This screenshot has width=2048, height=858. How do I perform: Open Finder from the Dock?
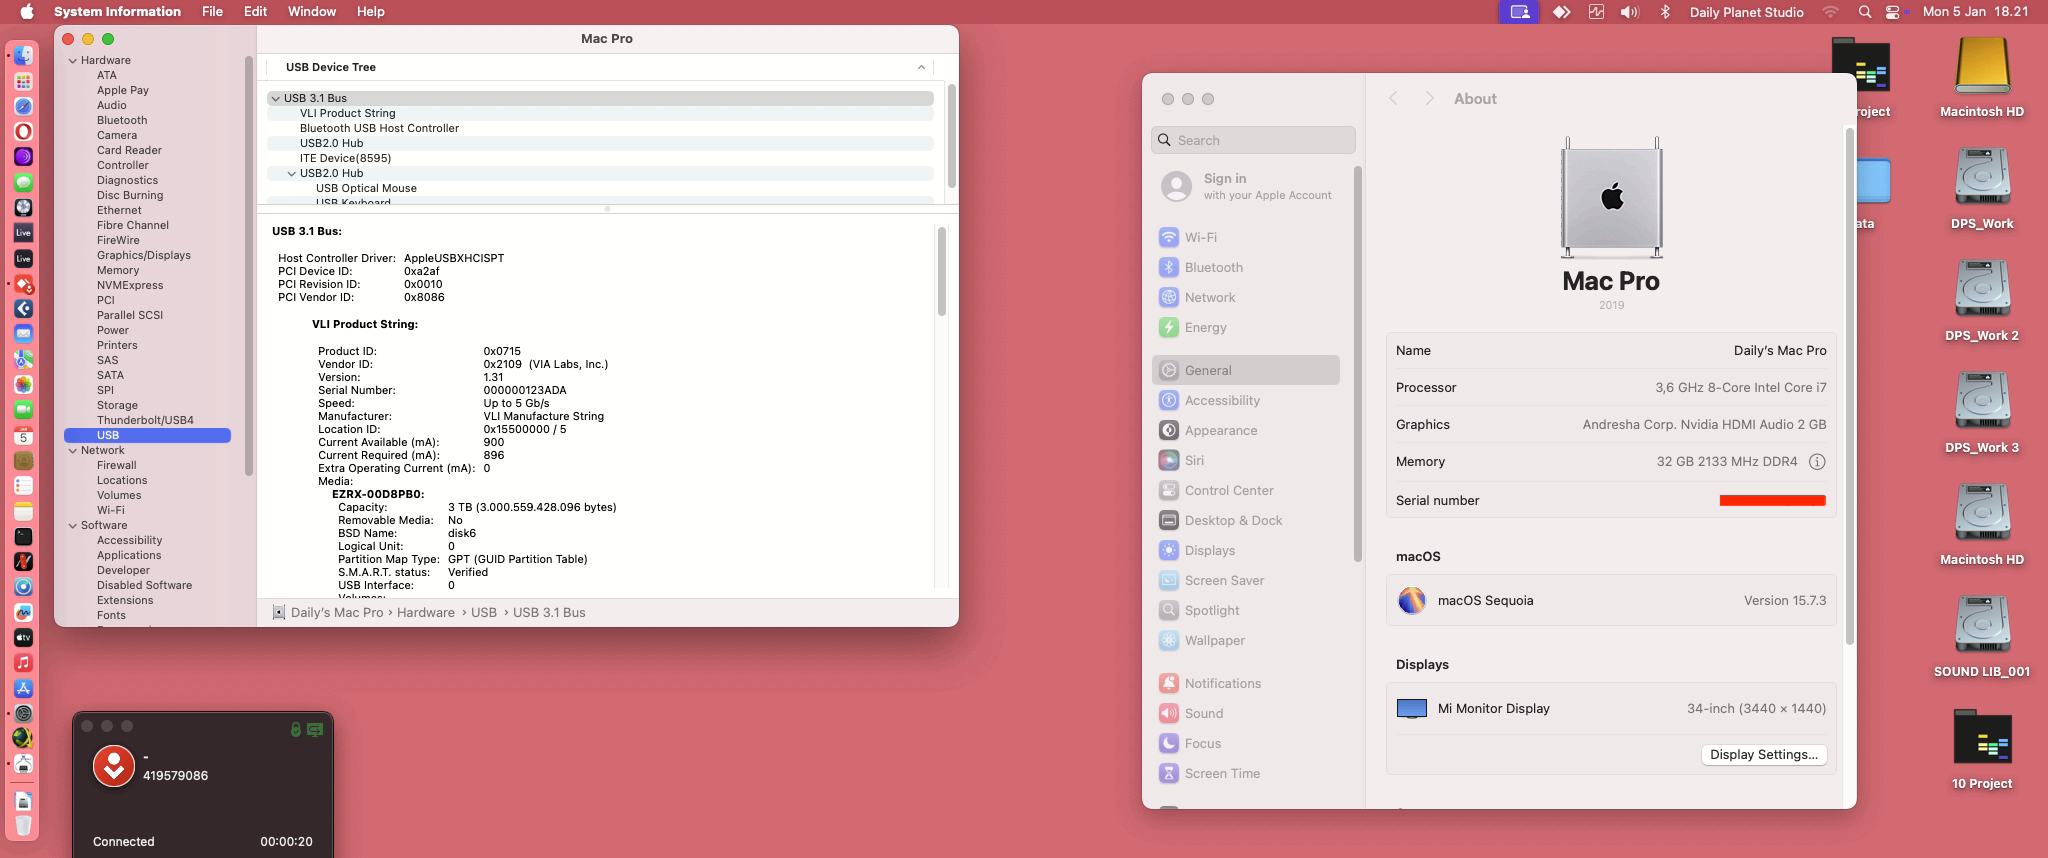pyautogui.click(x=23, y=56)
